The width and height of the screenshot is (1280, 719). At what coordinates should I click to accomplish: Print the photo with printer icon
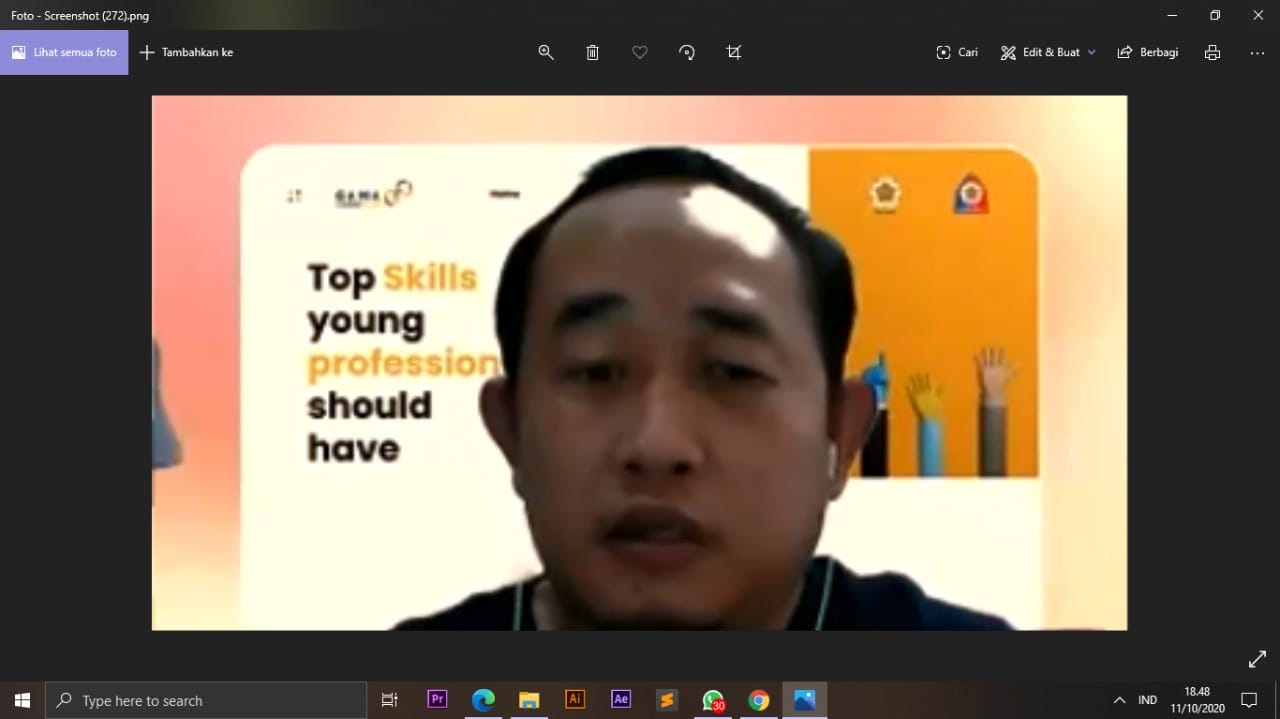(1212, 52)
